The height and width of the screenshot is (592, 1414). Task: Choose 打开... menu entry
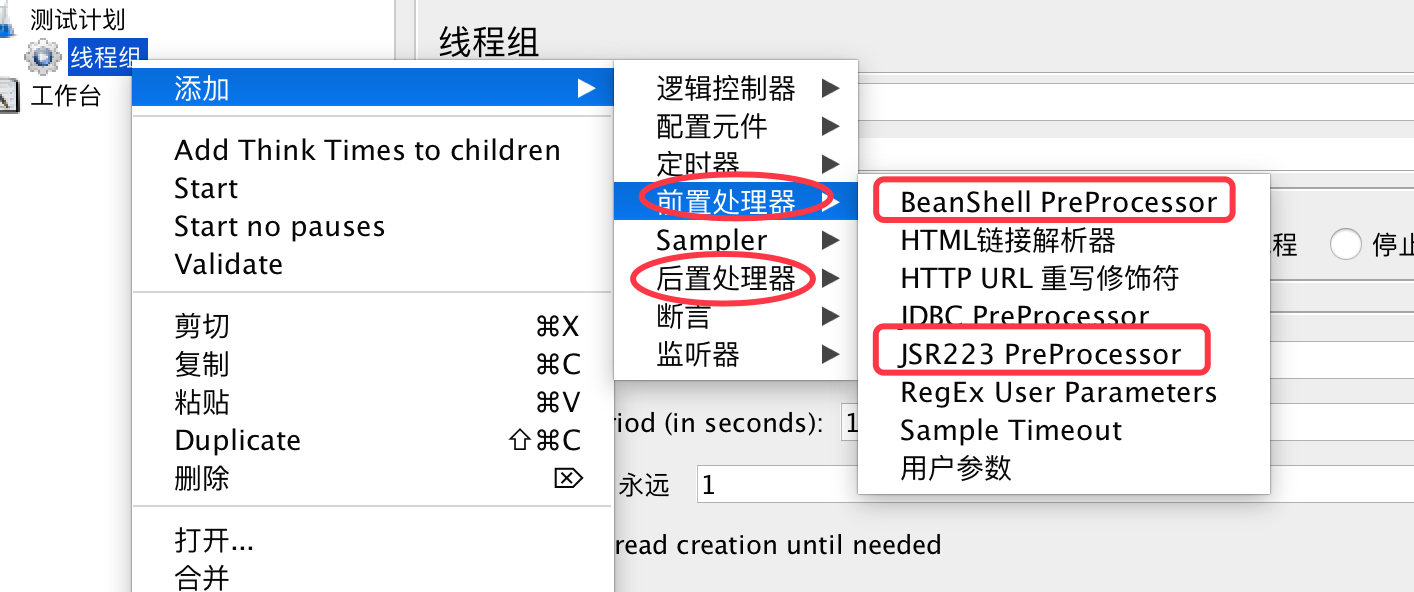(x=372, y=540)
